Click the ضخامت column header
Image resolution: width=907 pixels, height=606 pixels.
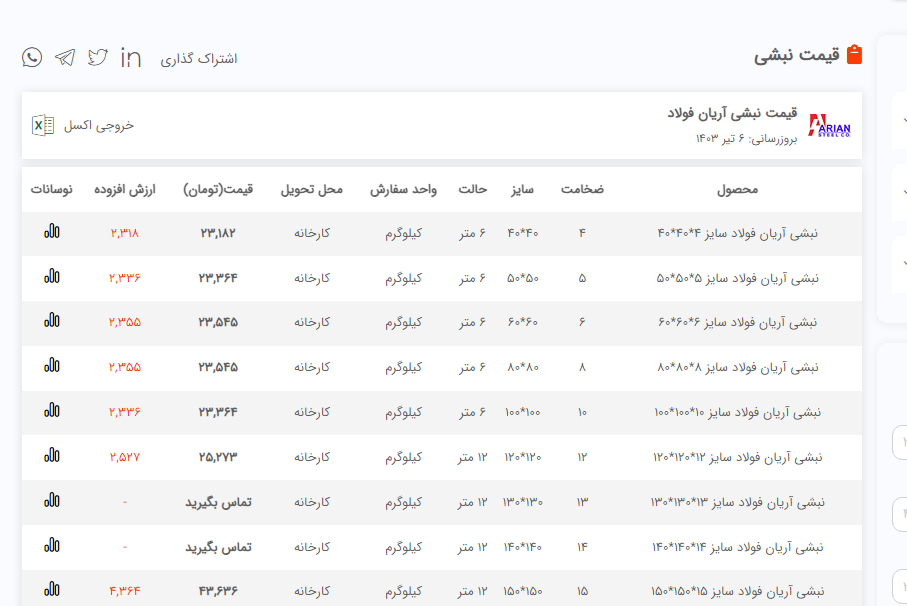coord(582,189)
